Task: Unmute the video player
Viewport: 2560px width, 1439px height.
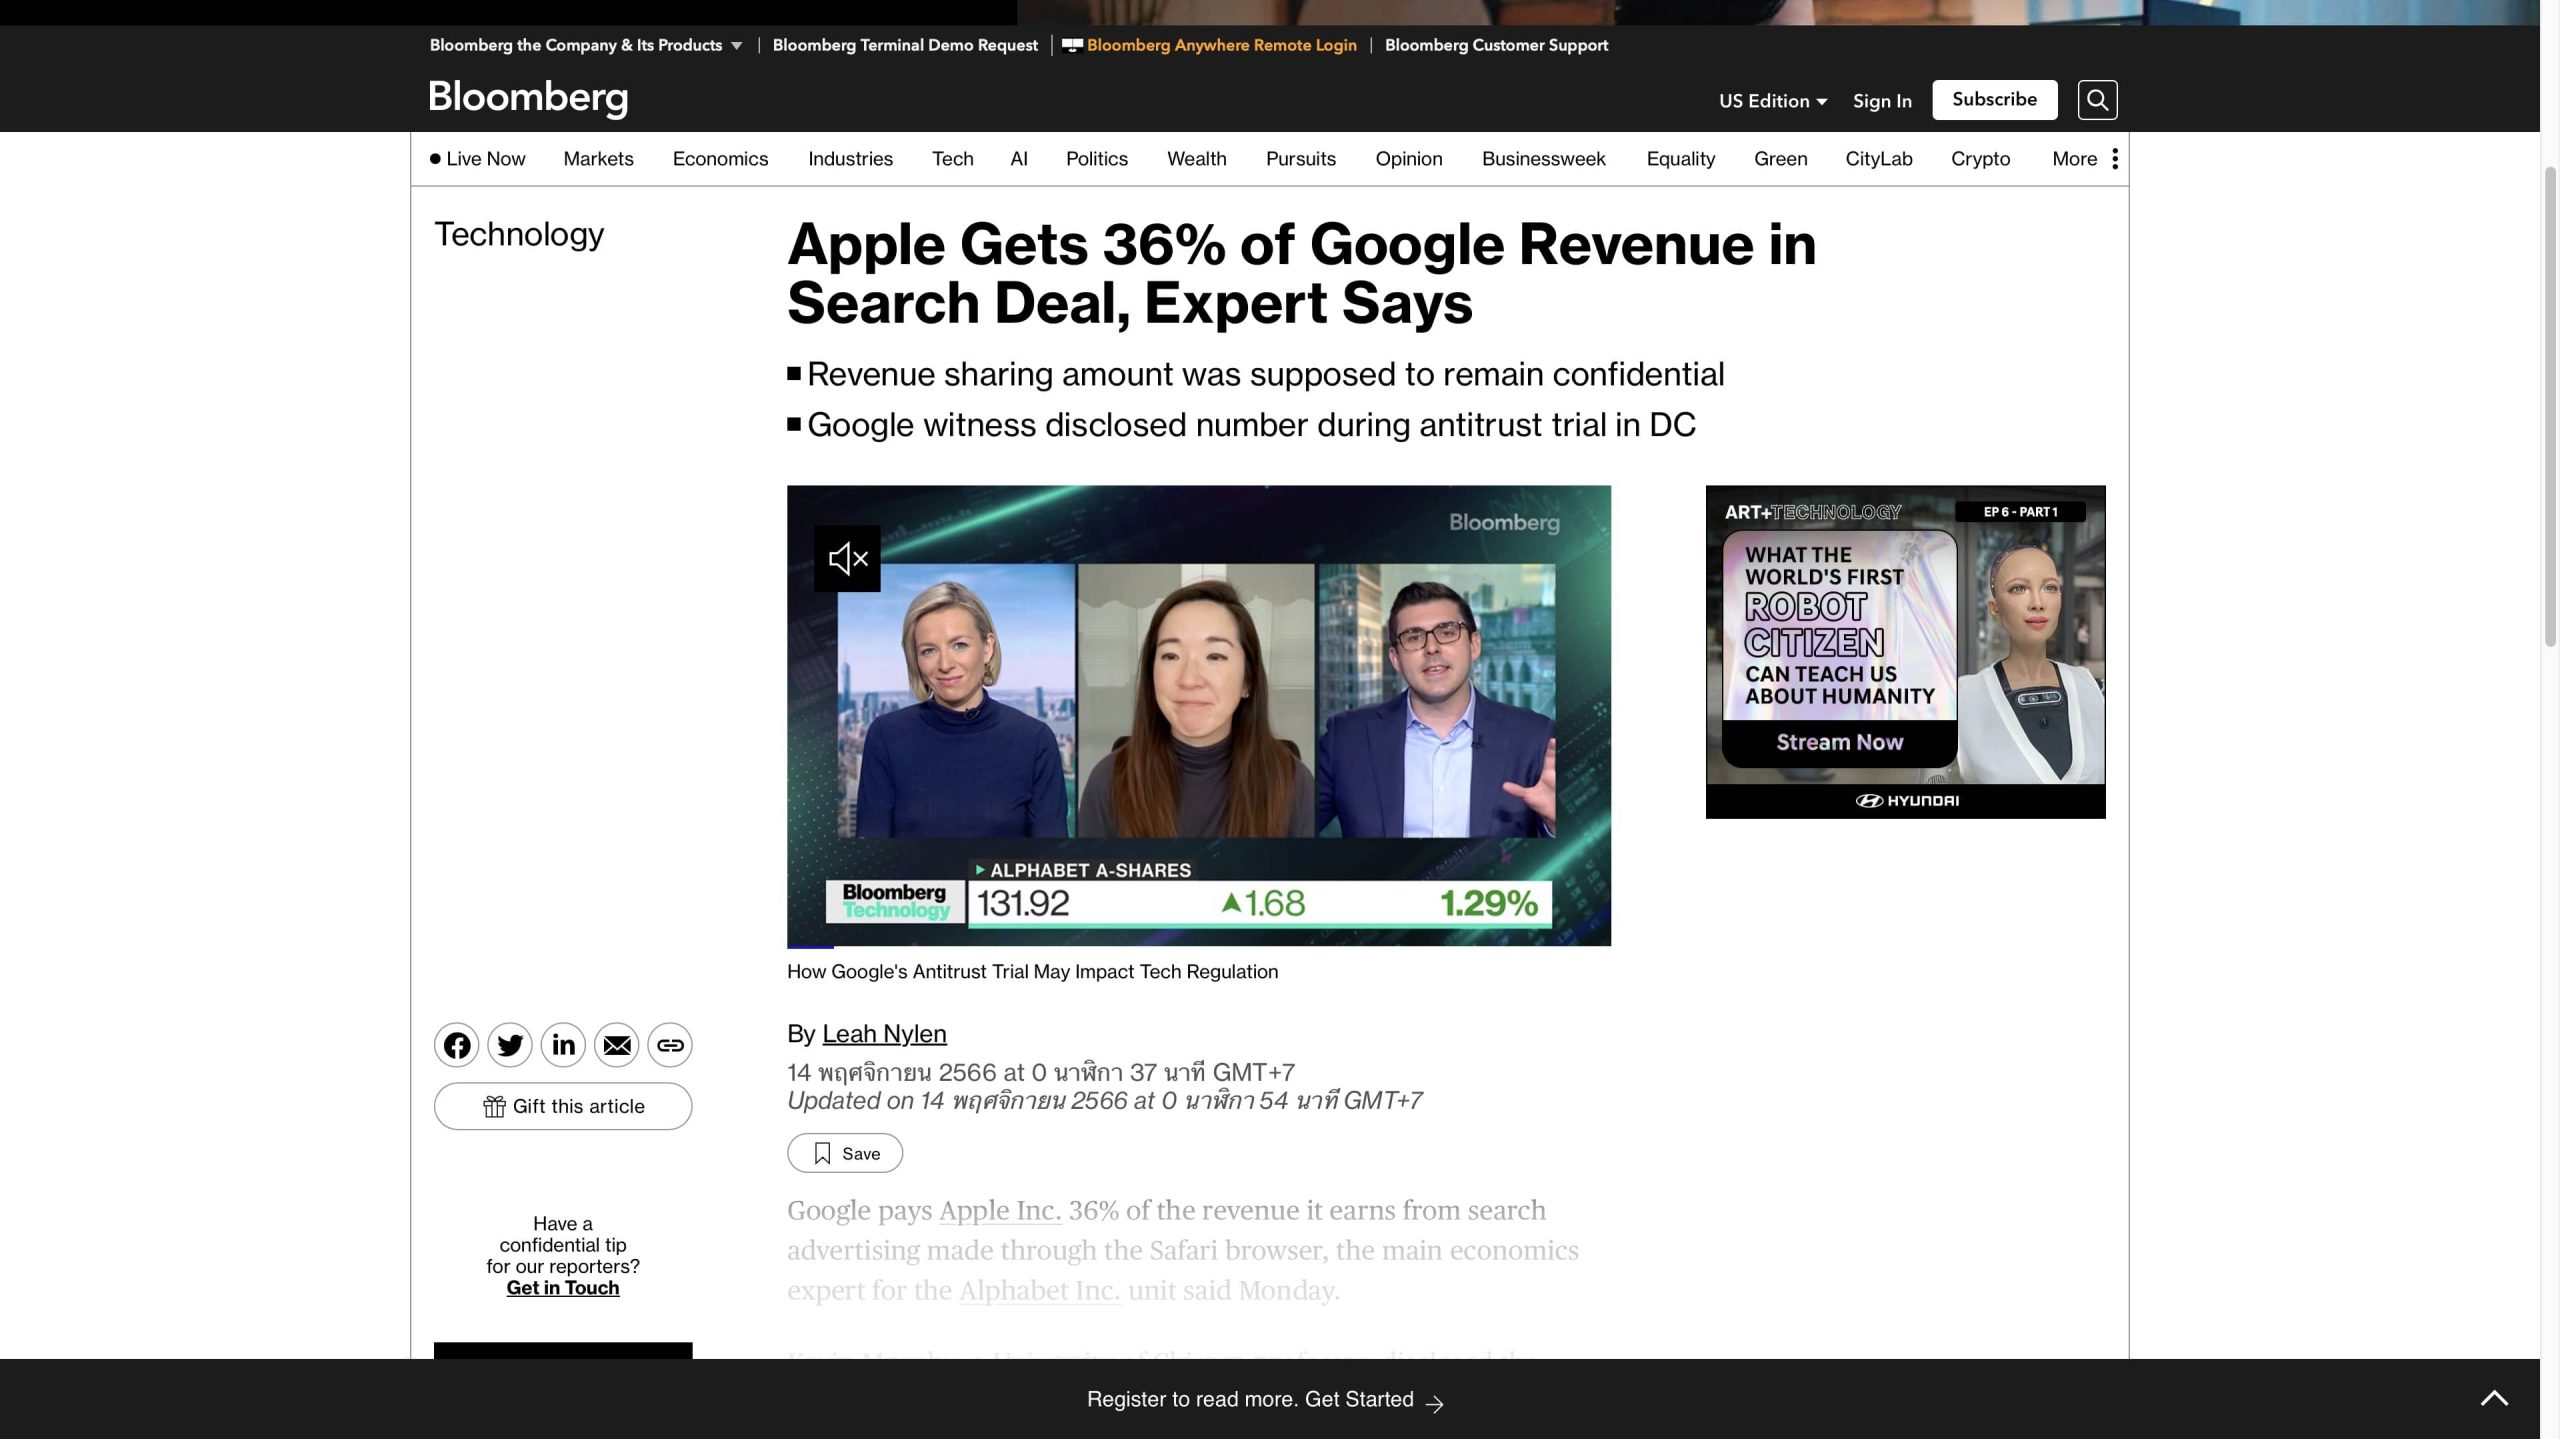Action: click(x=847, y=559)
